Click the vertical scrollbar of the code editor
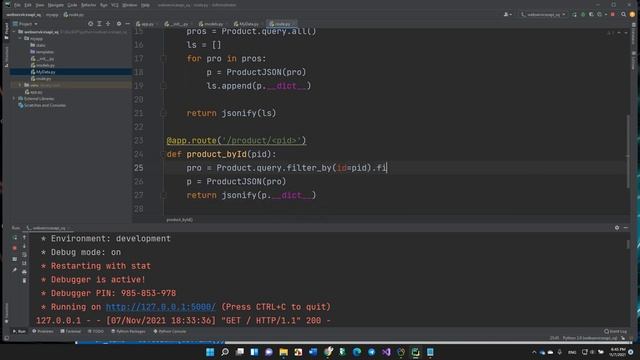Screen dimensions: 640x360 [628, 151]
